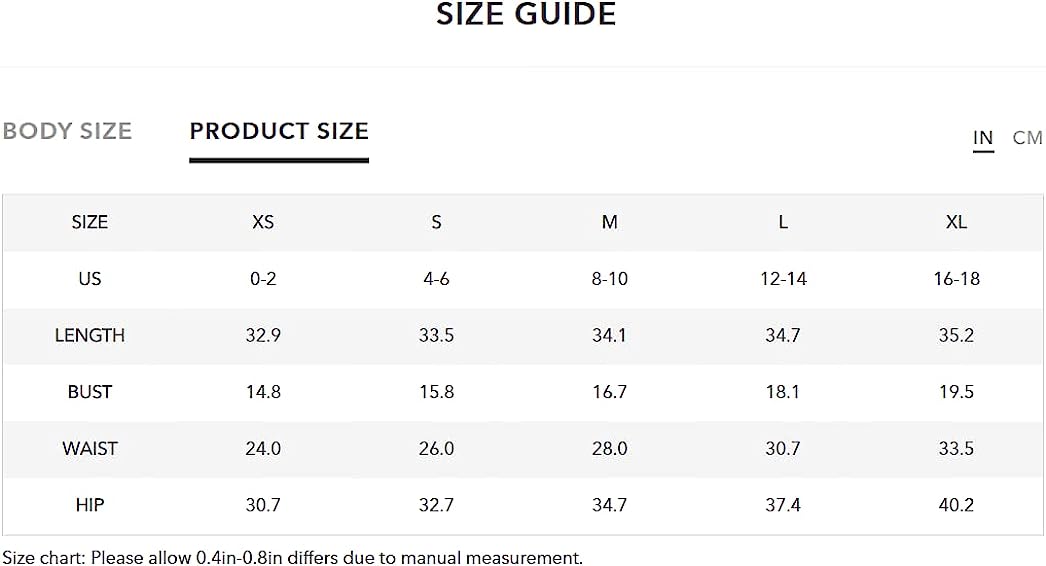1046x566 pixels.
Task: Click the size chart measurement note
Action: [x=292, y=557]
